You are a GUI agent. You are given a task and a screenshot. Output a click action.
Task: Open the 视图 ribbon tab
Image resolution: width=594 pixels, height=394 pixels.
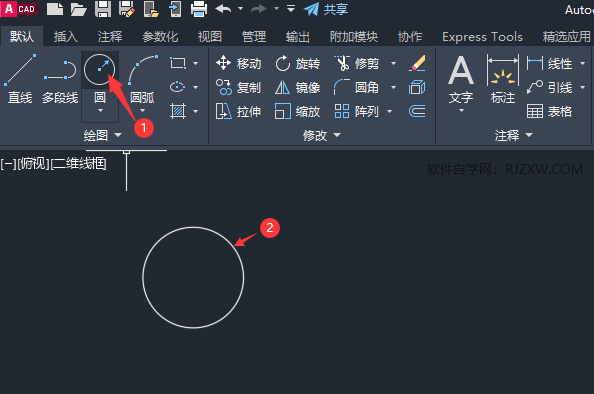(209, 37)
